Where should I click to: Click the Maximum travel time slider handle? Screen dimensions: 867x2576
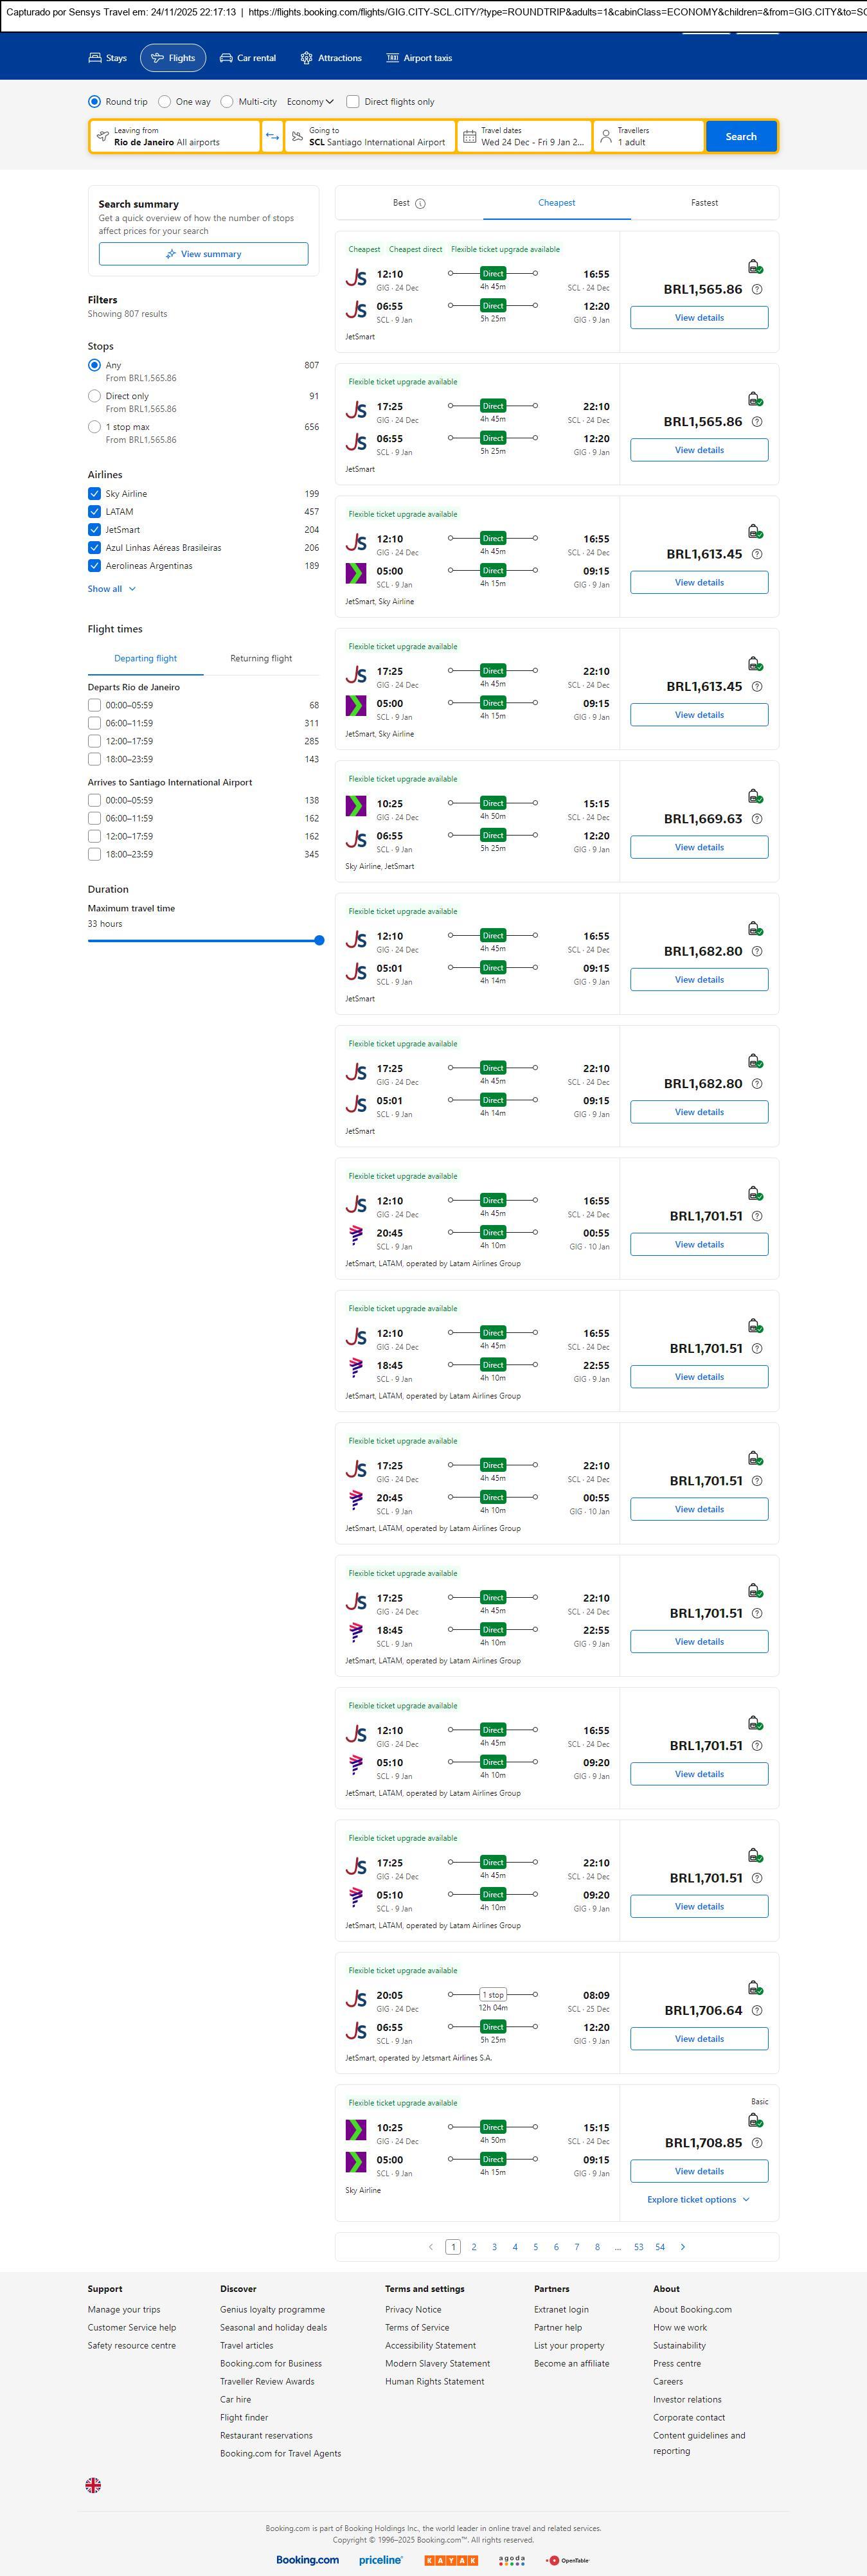tap(319, 940)
